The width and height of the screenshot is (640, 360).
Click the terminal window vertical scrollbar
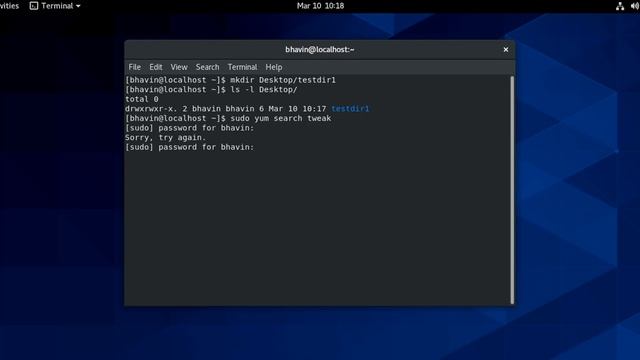click(x=512, y=190)
